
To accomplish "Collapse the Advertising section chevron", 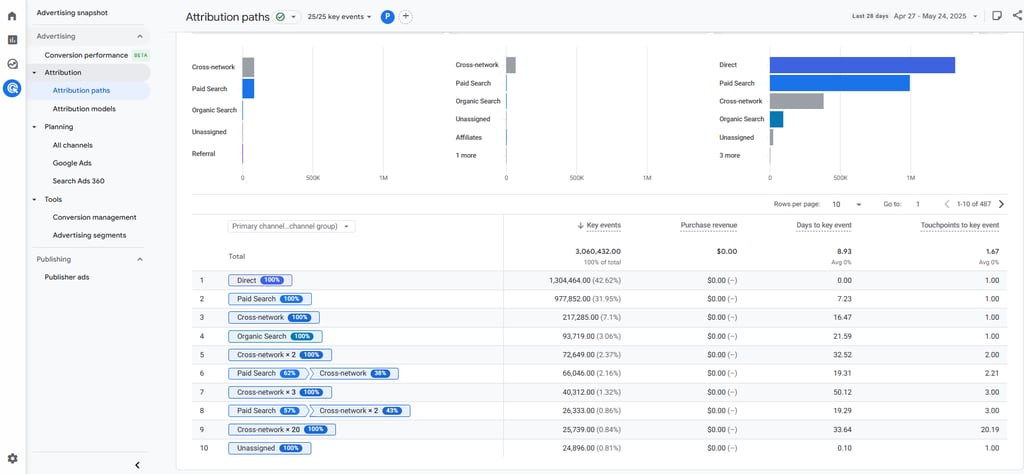I will point(140,37).
